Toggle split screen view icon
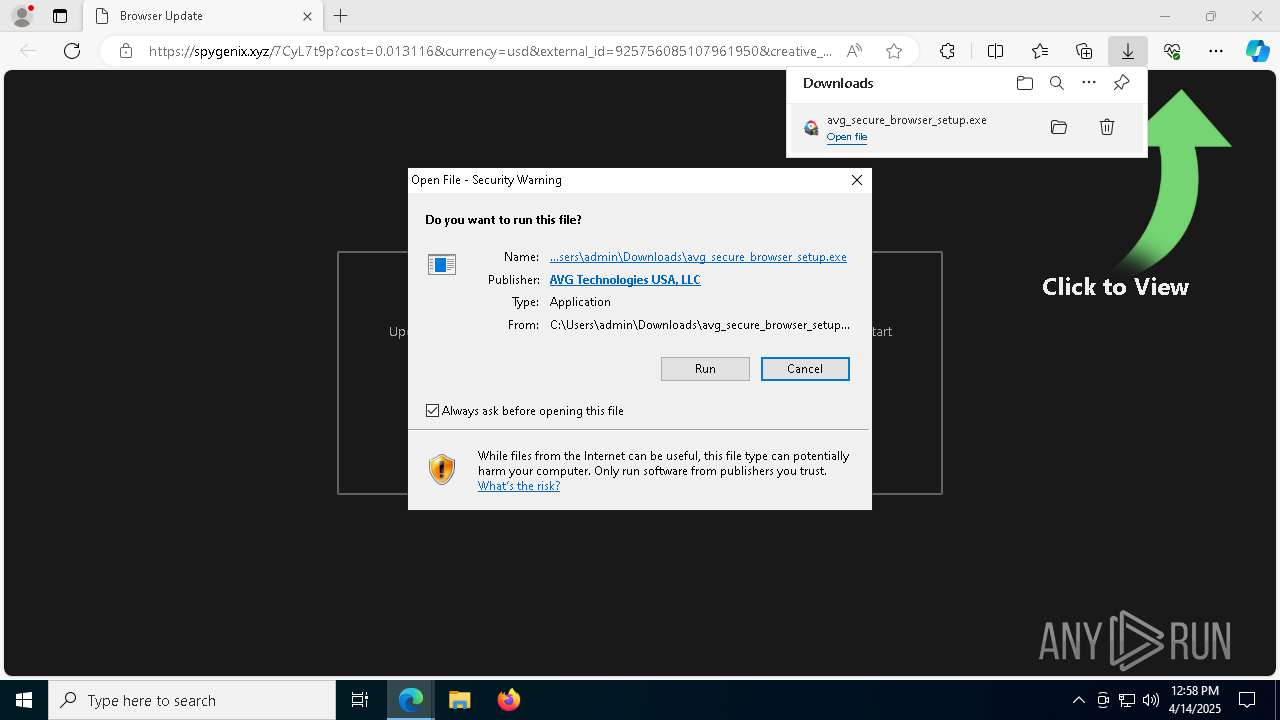This screenshot has width=1280, height=720. click(x=995, y=51)
